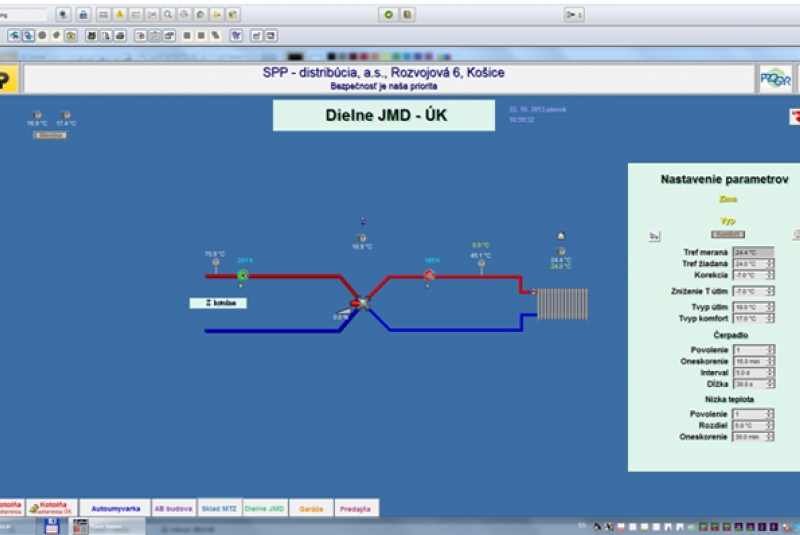Screen dimensions: 800x535
Task: Click the yellow Vyp status text
Action: coord(728,221)
